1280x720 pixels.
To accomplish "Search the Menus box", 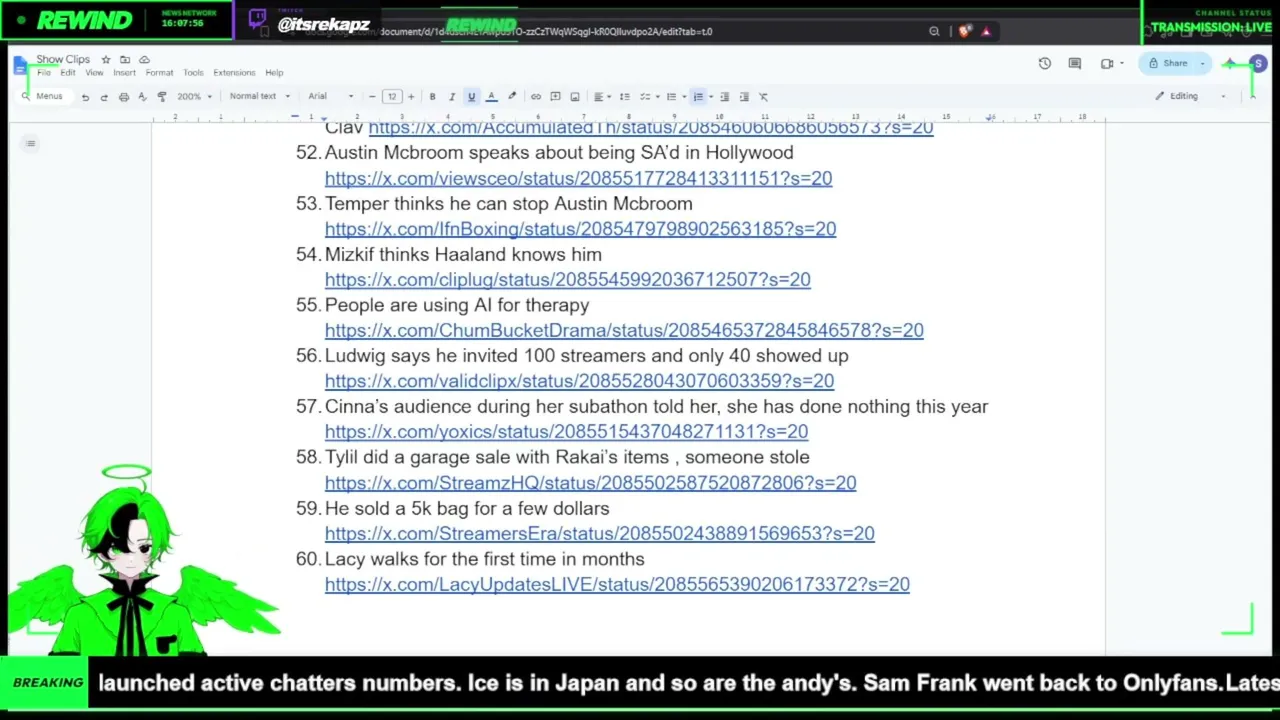I will click(x=43, y=97).
